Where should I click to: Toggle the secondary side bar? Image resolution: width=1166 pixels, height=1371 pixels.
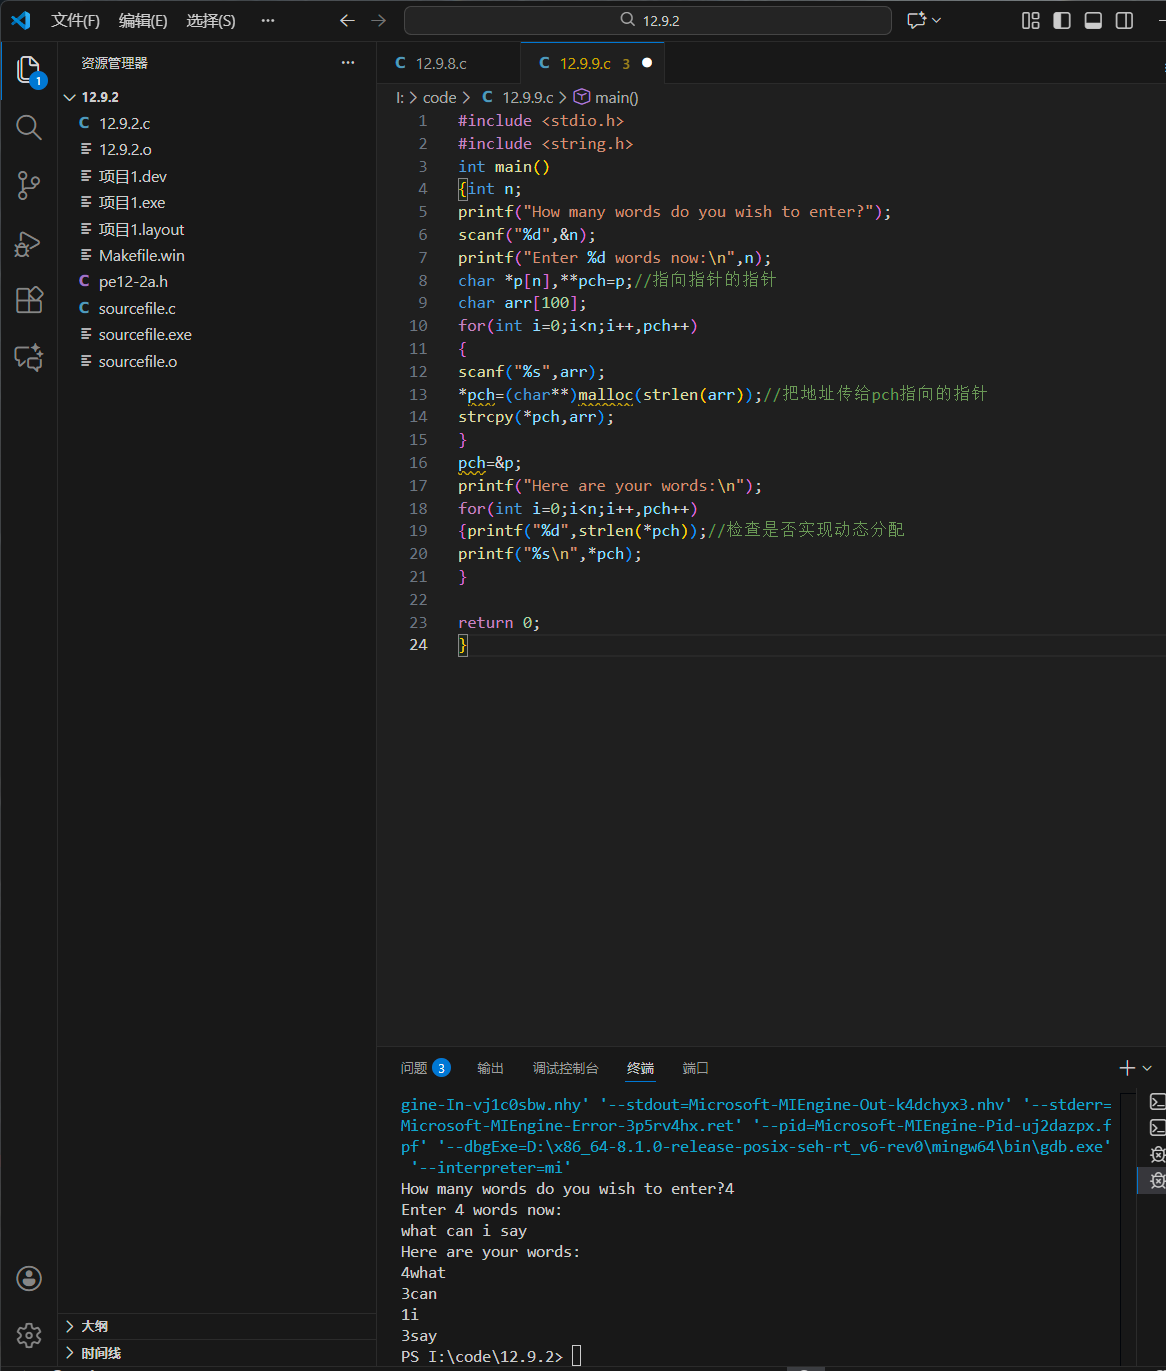tap(1124, 20)
